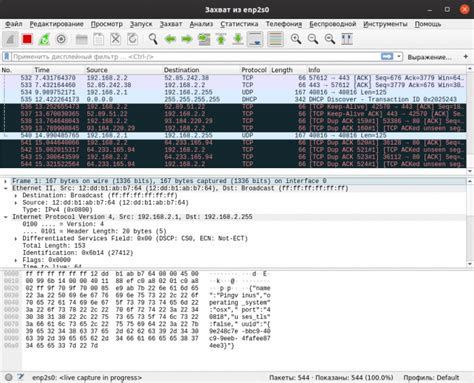Click Go to specified packet icon
Viewport: 474px width, 383px height.
pyautogui.click(x=204, y=39)
